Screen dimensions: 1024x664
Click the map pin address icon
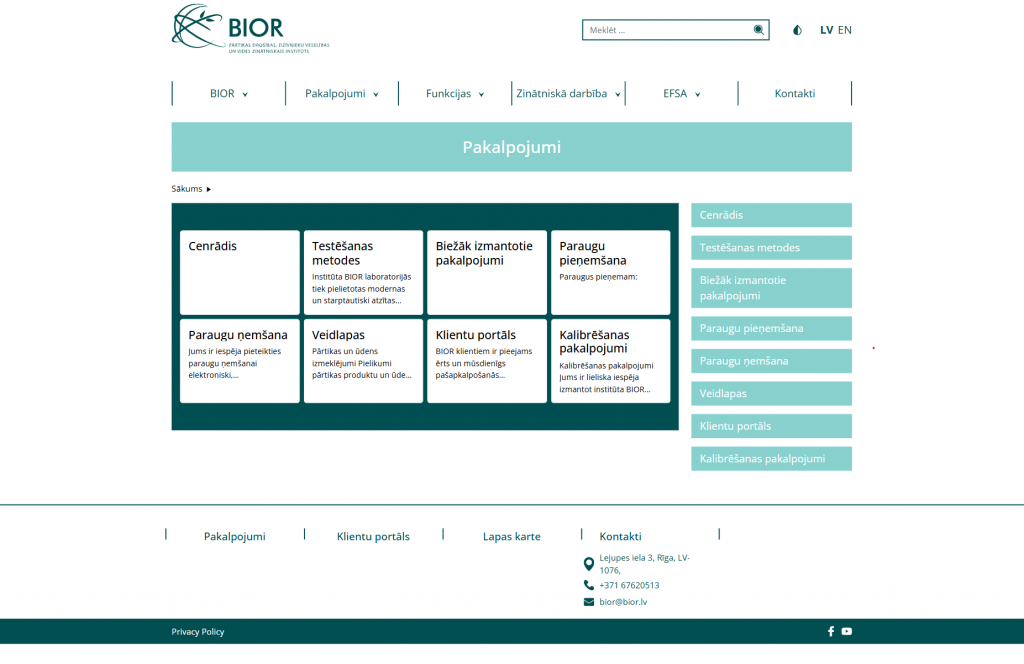click(x=589, y=564)
